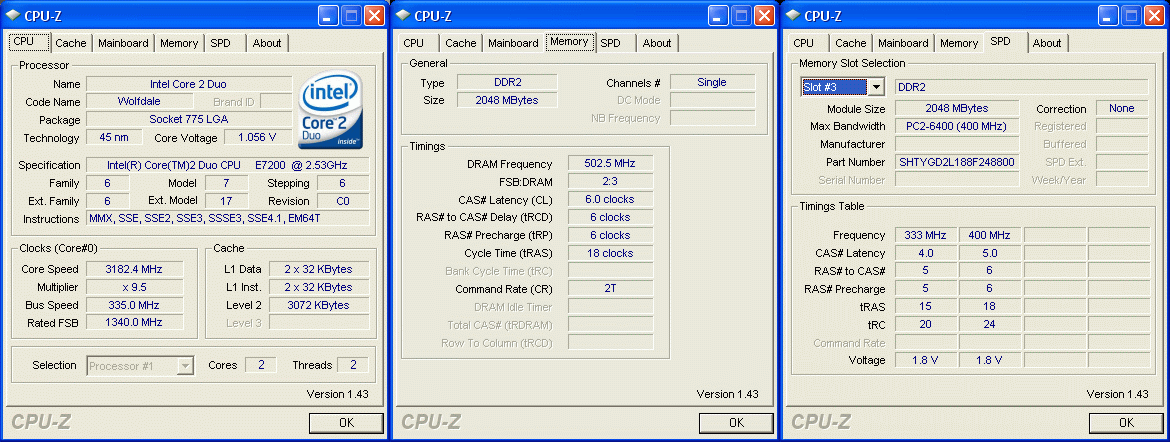This screenshot has height=442, width=1170.
Task: Click the 335.0 MHz bus speed value
Action: click(135, 305)
